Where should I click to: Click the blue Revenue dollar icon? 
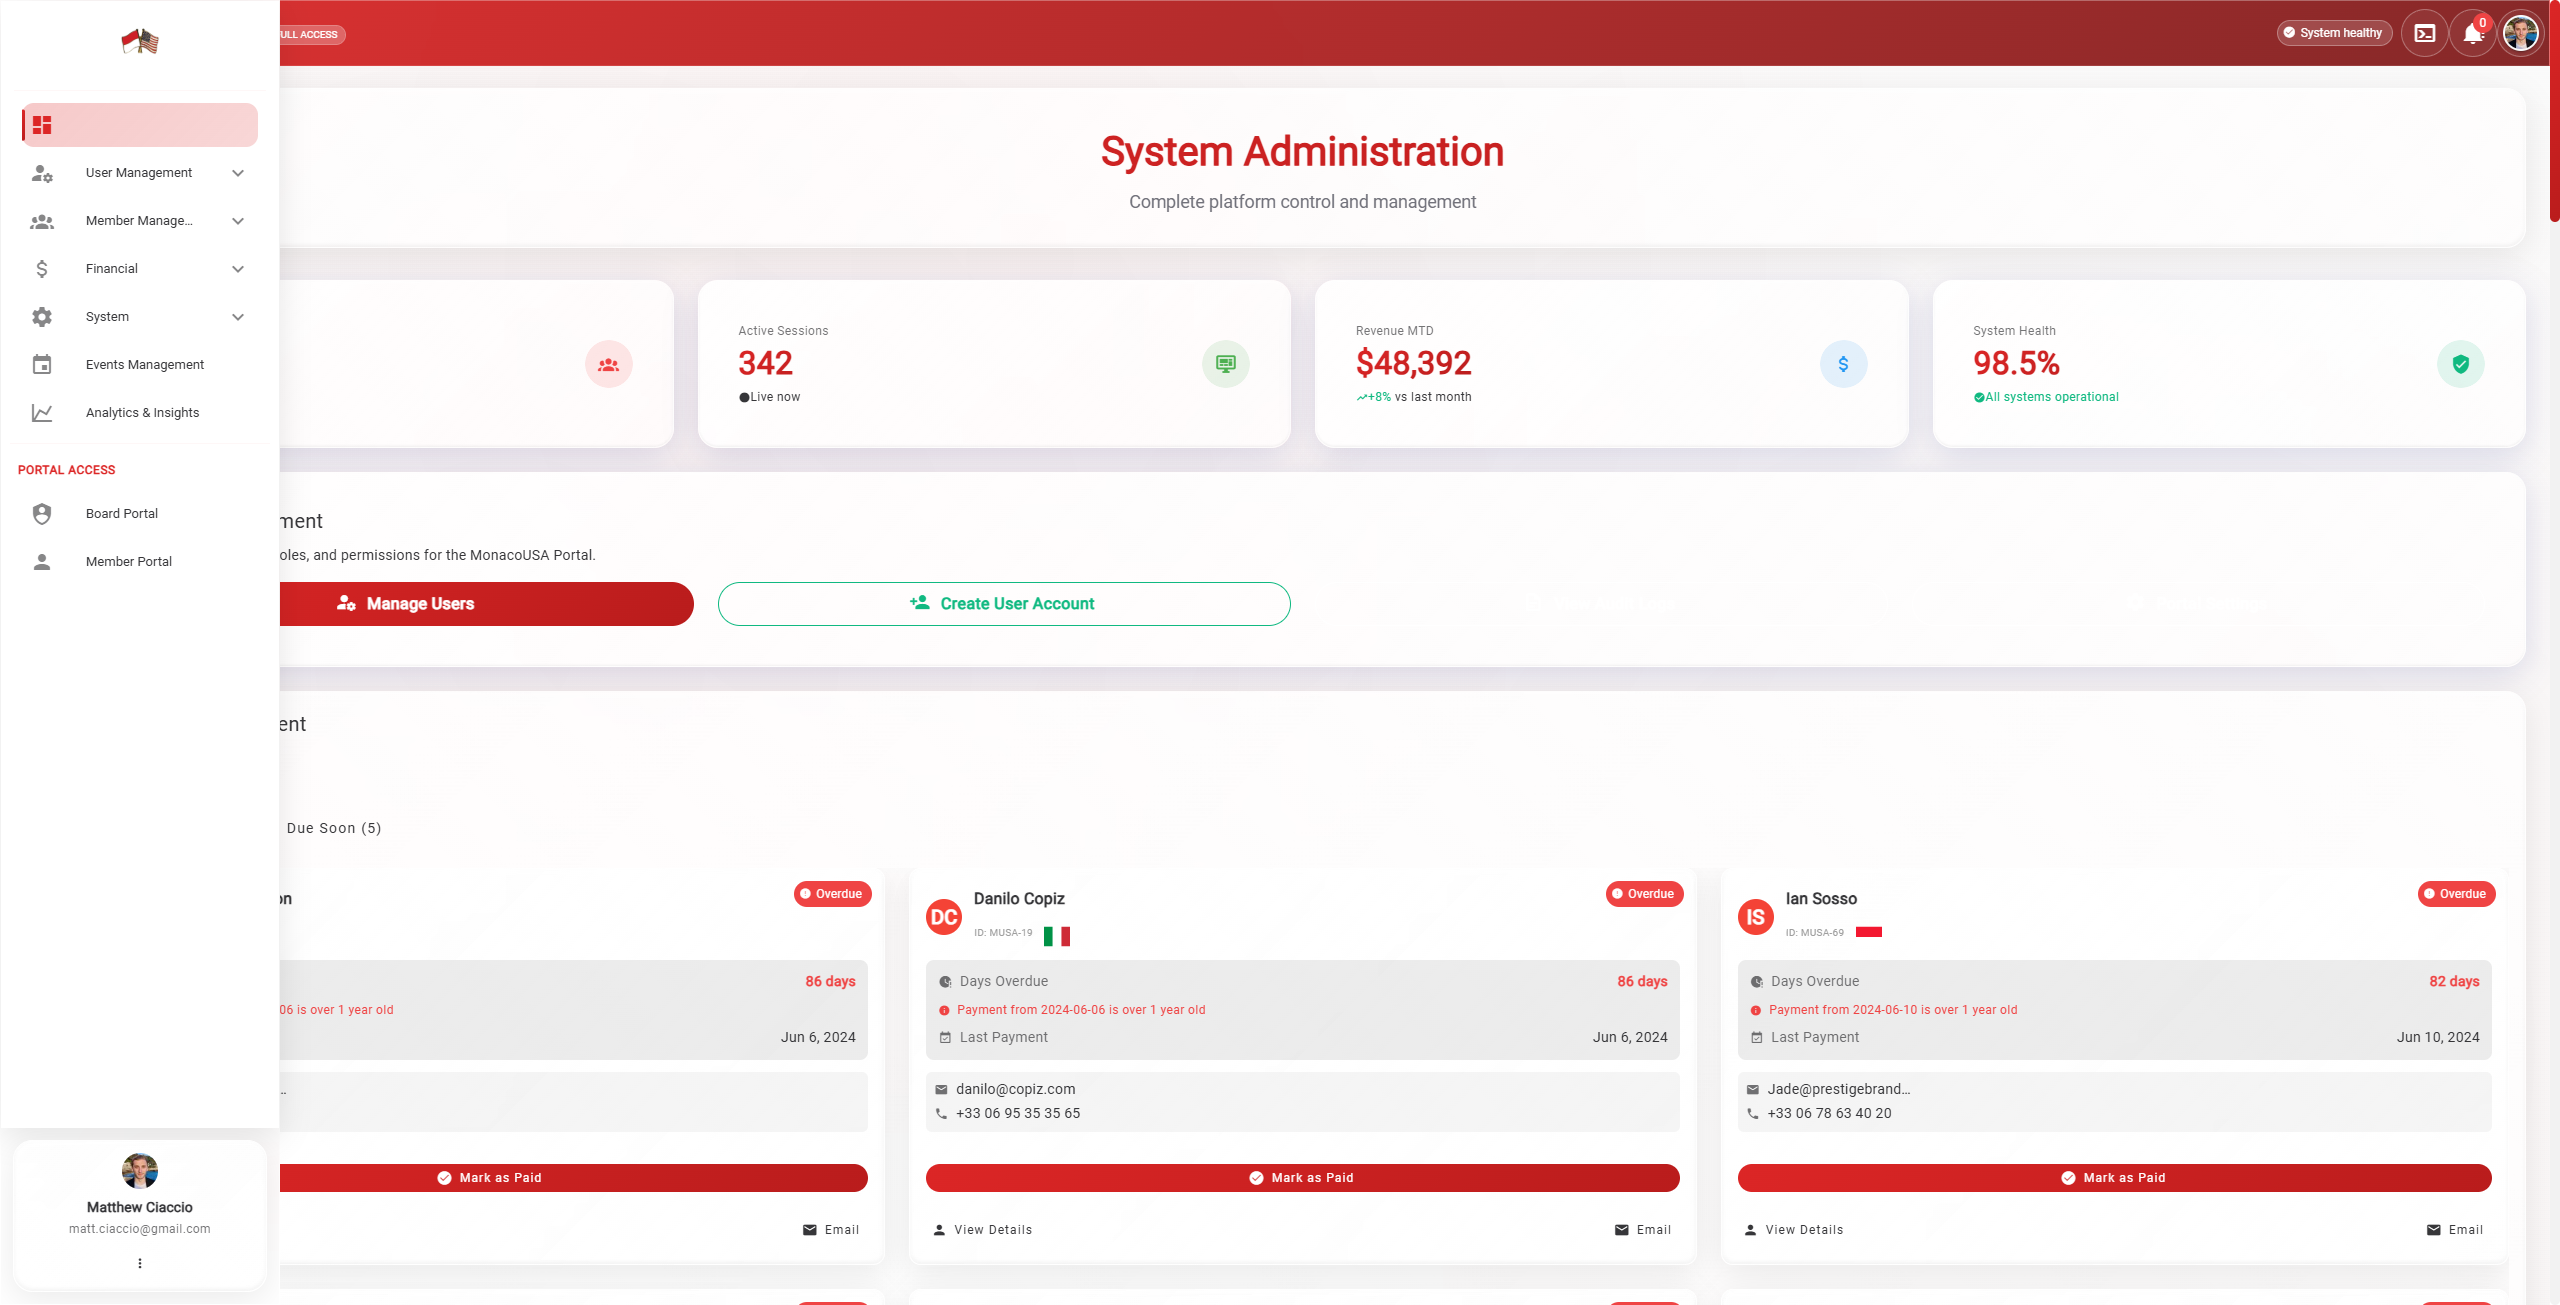pos(1843,364)
